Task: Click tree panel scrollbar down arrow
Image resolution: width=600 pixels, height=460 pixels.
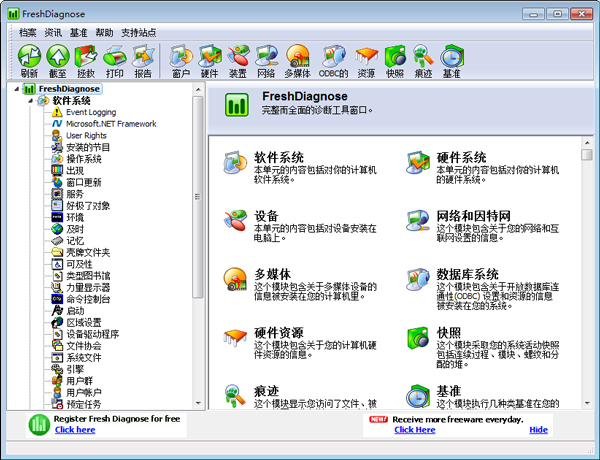Action: tap(198, 403)
